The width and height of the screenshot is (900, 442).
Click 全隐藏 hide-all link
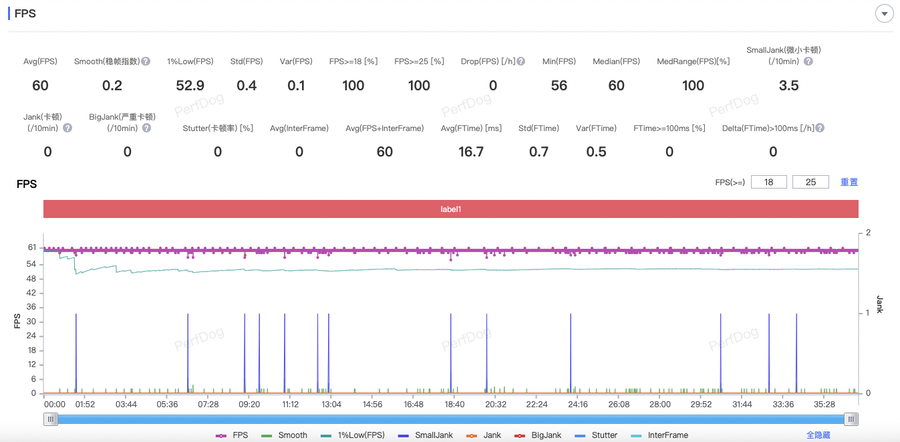coord(818,436)
